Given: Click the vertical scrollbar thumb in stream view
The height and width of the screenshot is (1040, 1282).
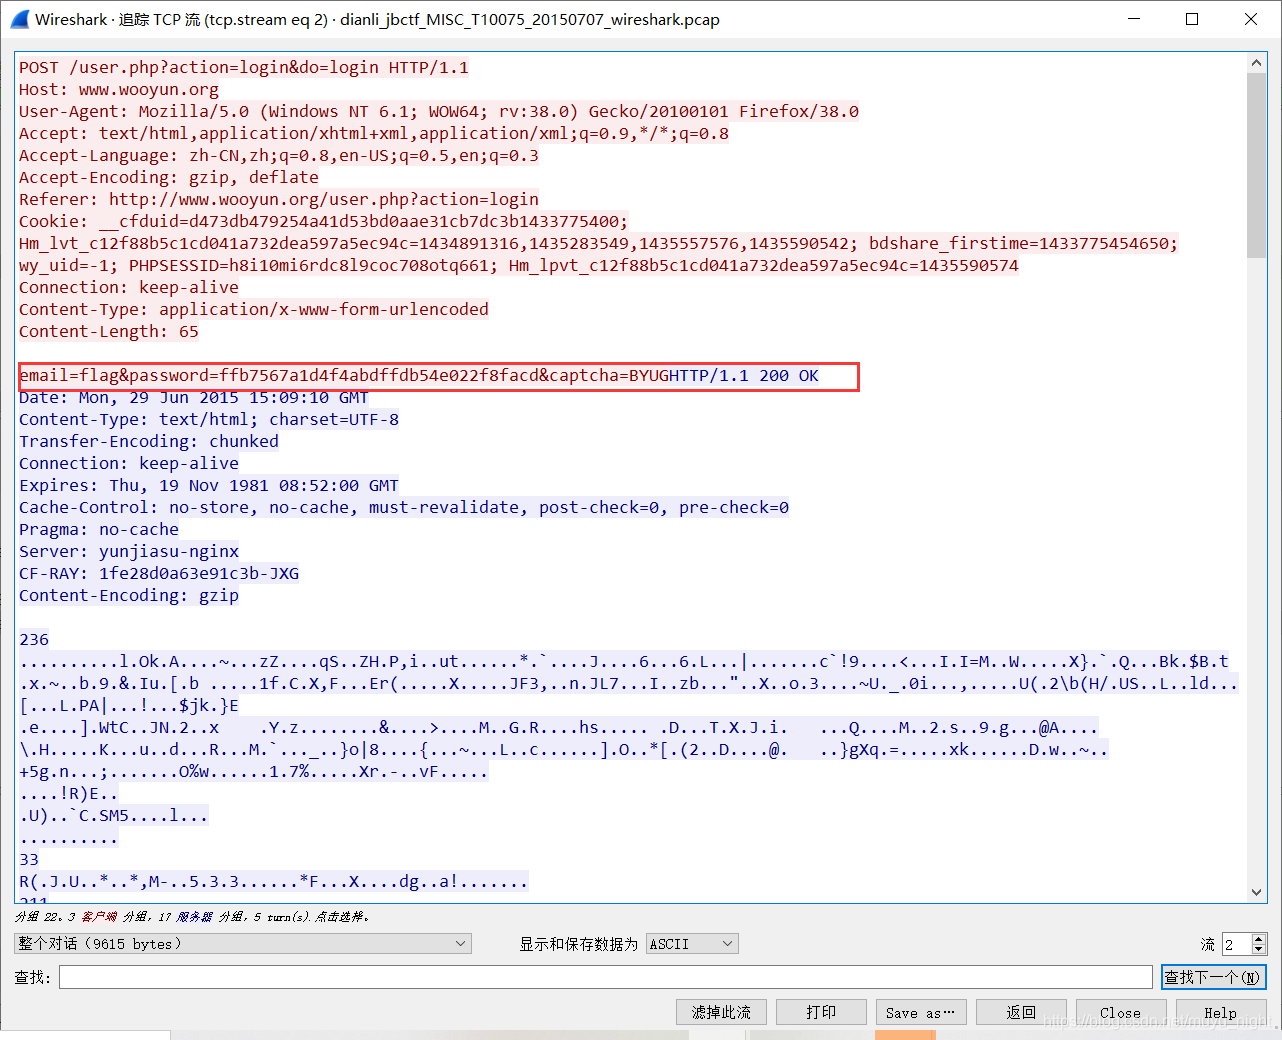Looking at the screenshot, I should tap(1257, 165).
